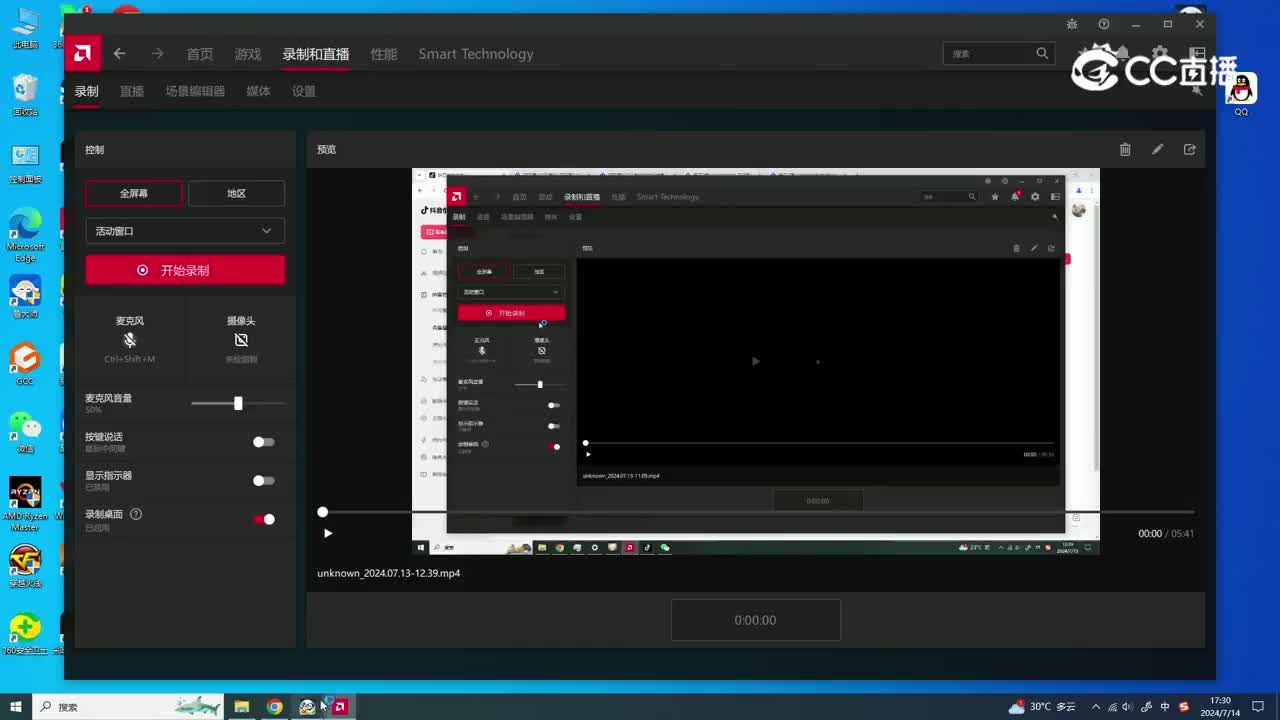1280x720 pixels.
Task: Open 360安全卫士 desktop icon
Action: click(25, 634)
